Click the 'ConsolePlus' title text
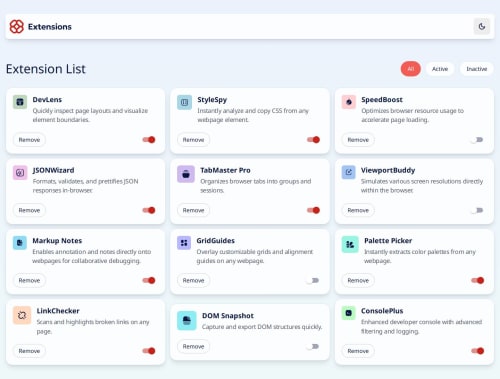Viewport: 500px width, 379px height. tap(382, 311)
